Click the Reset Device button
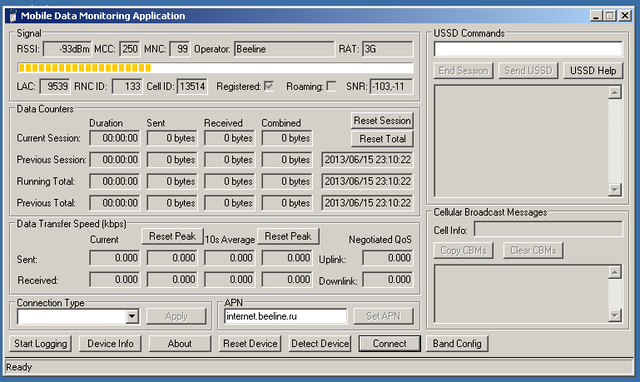The height and width of the screenshot is (382, 640). (x=250, y=344)
